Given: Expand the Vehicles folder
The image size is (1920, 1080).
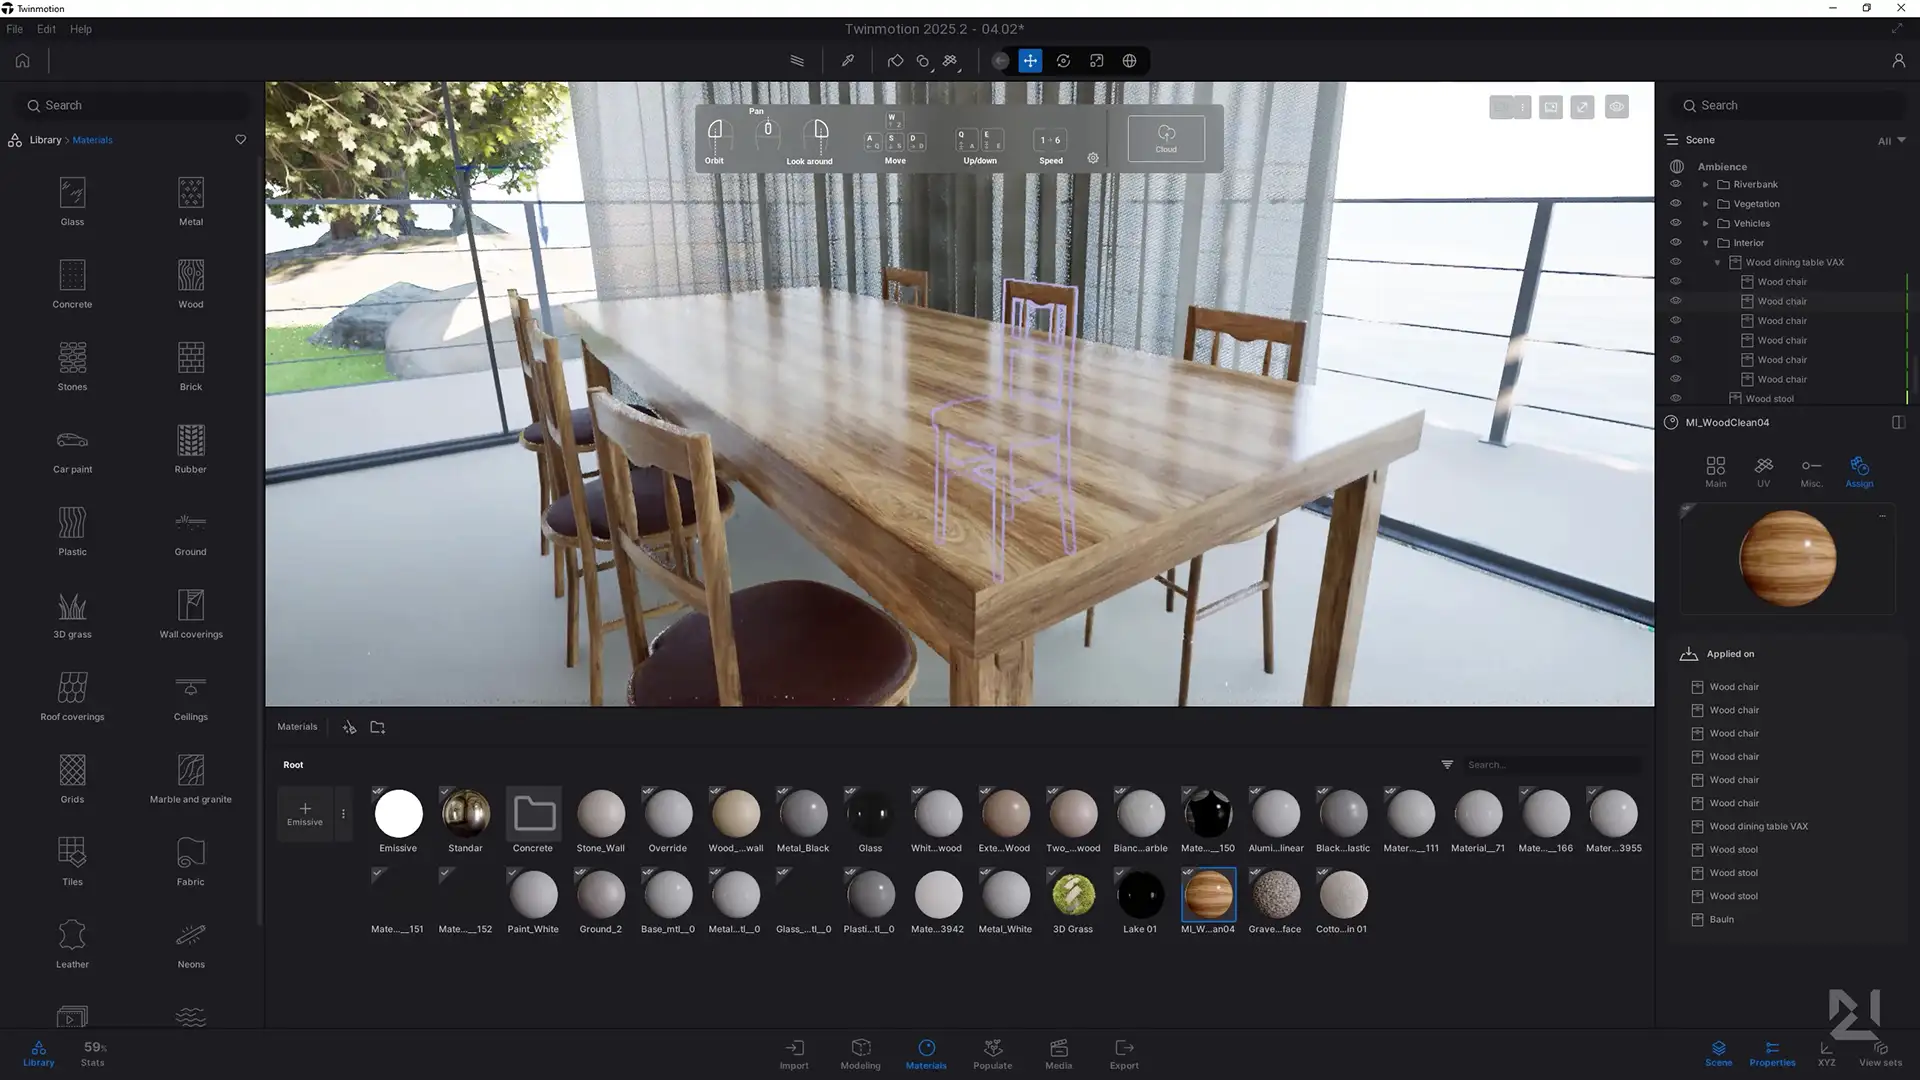Looking at the screenshot, I should [1706, 223].
